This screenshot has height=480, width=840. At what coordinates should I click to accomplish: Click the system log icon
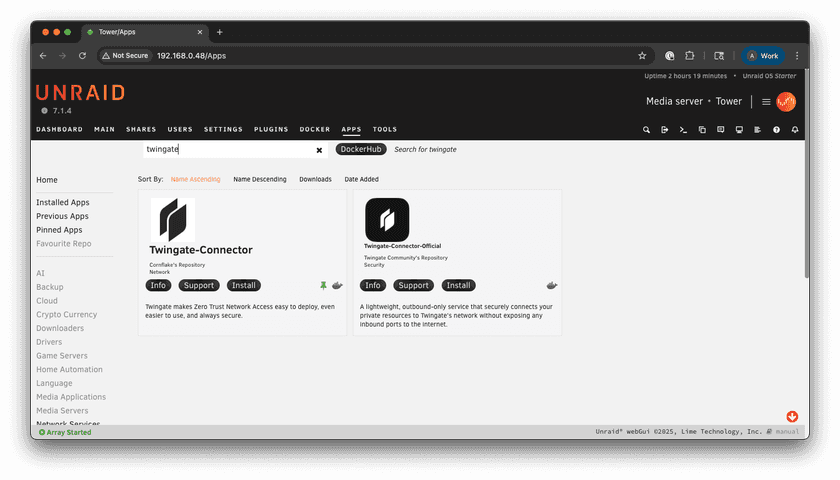[x=758, y=130]
